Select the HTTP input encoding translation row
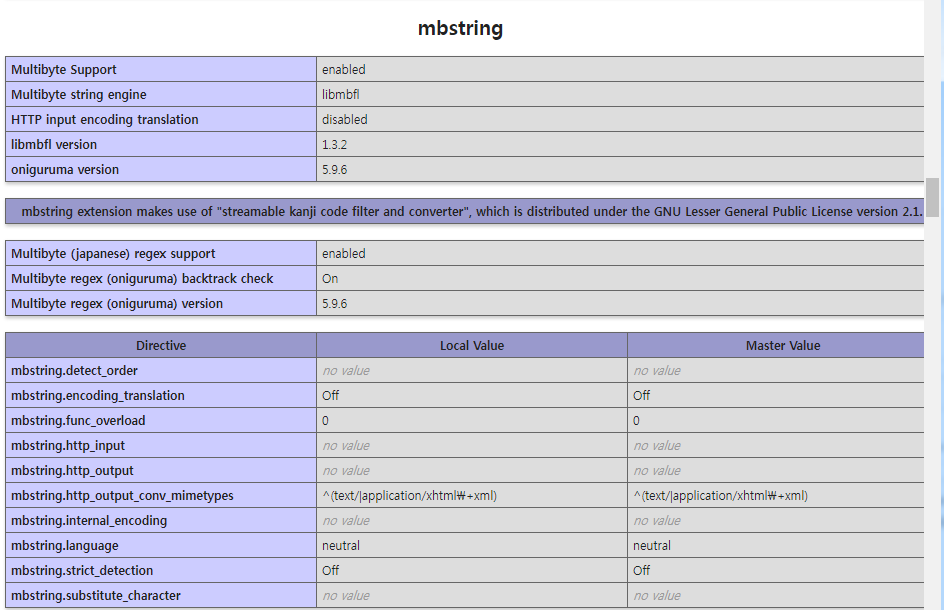Image resolution: width=944 pixels, height=610 pixels. [x=465, y=119]
